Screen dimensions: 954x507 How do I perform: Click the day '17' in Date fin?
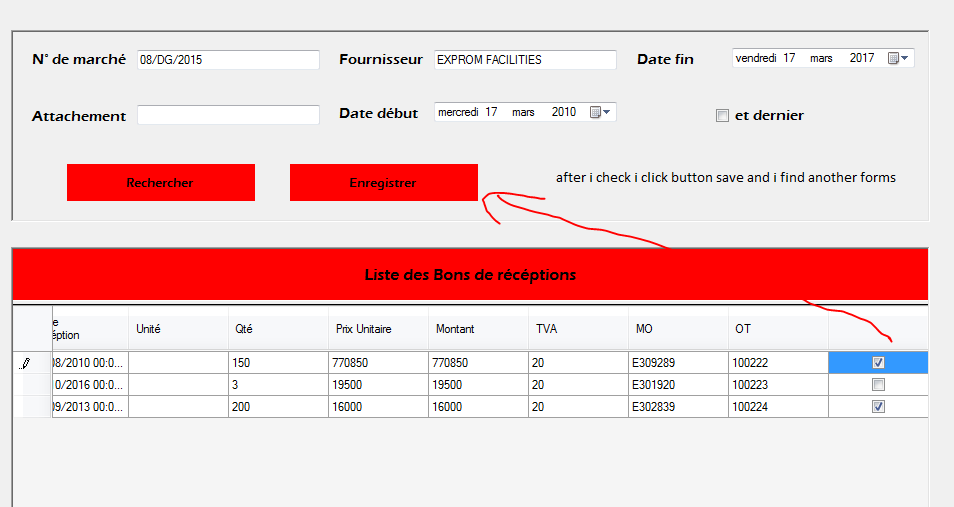point(789,58)
